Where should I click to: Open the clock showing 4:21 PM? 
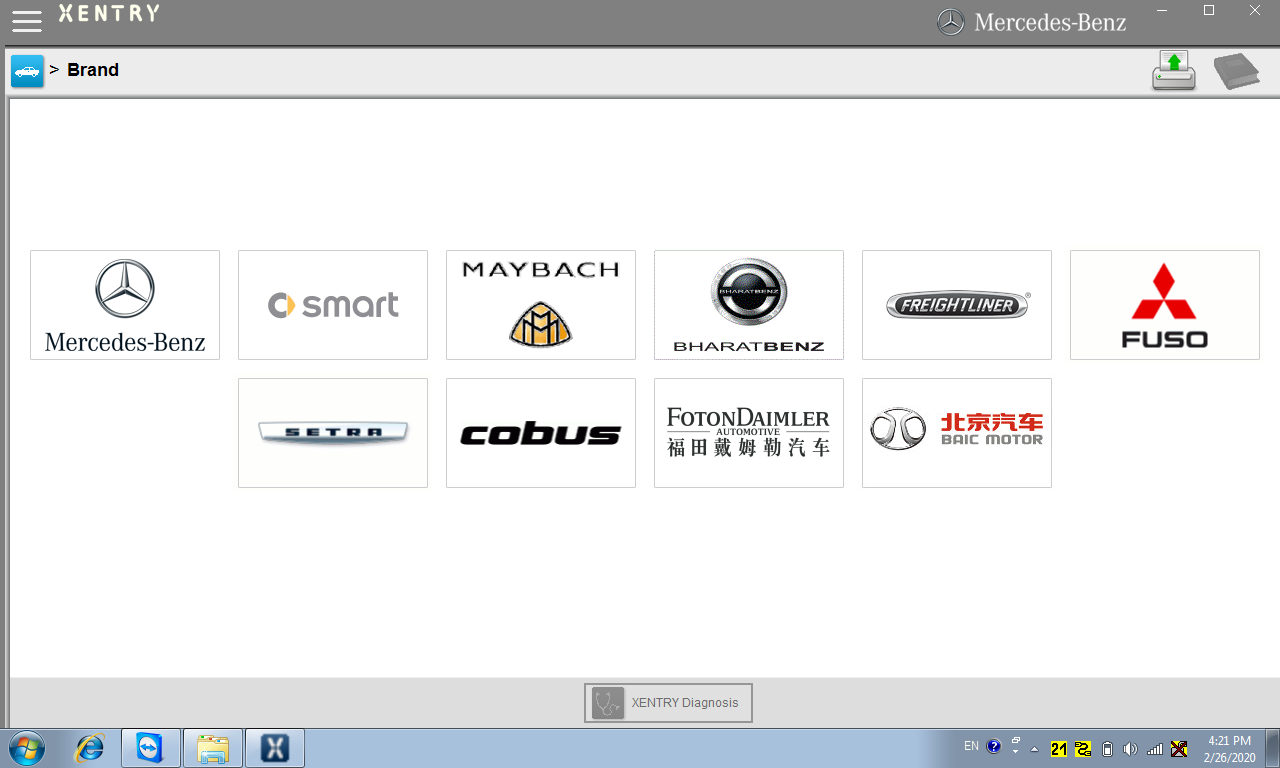[x=1229, y=749]
